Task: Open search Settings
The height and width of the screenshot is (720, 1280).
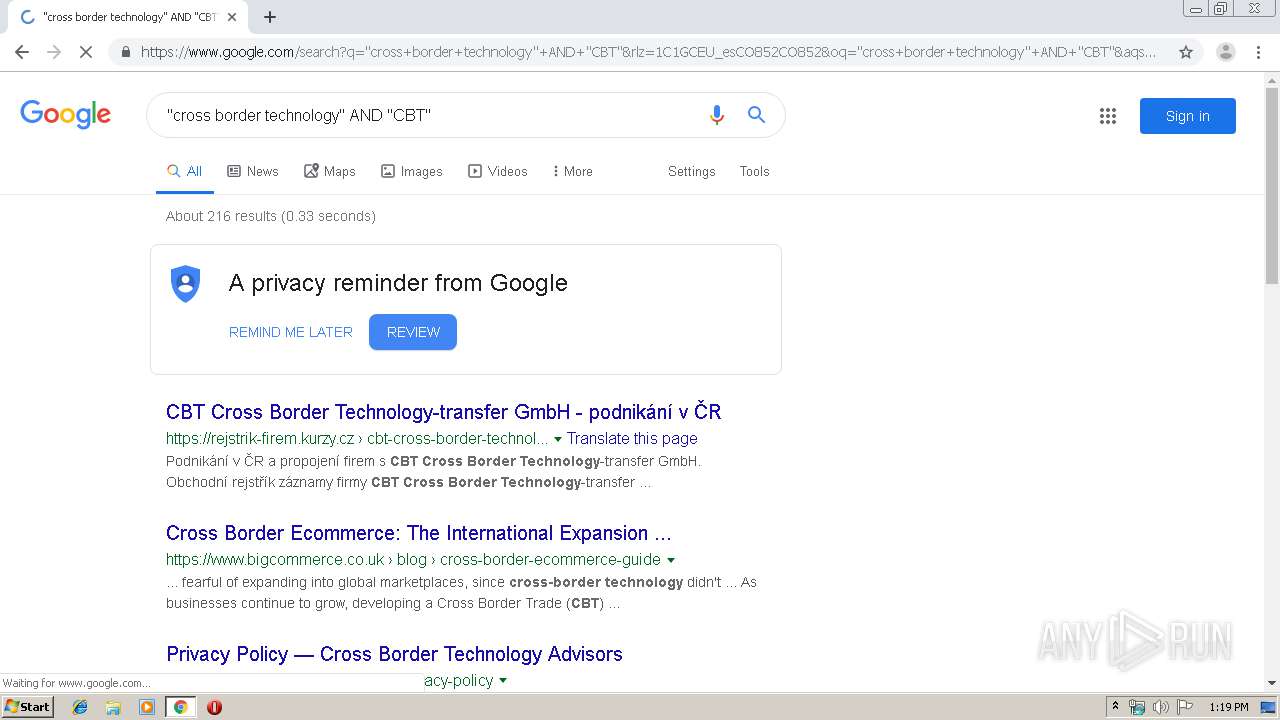Action: point(692,171)
